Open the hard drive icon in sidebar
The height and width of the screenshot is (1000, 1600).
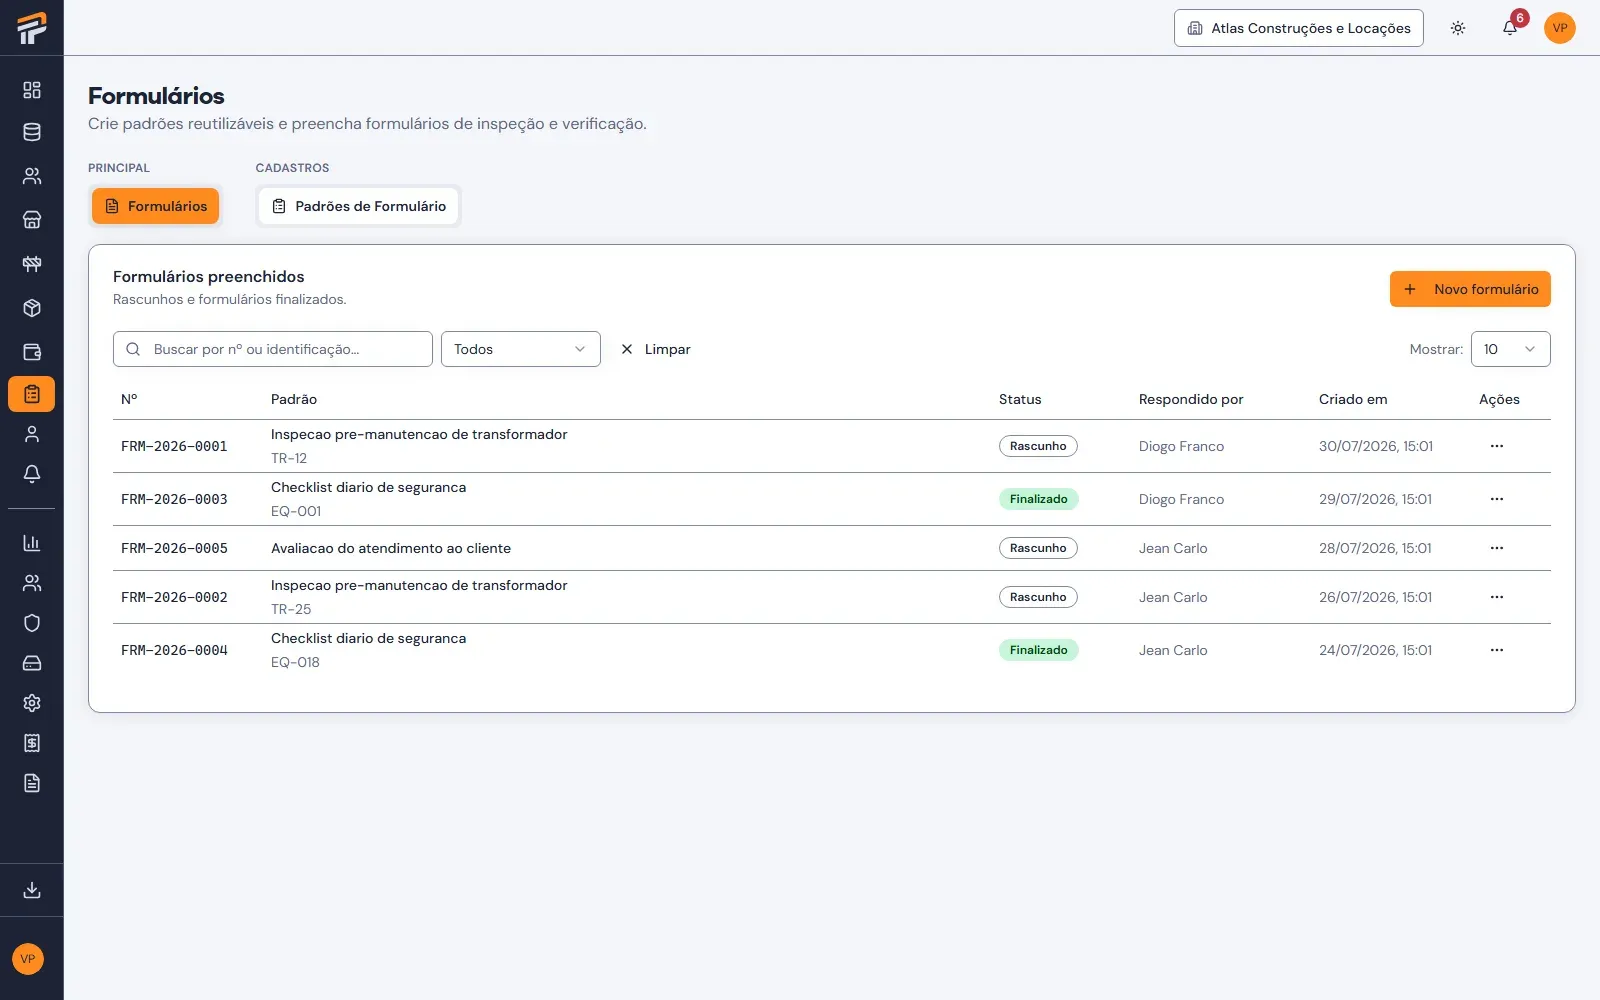(32, 663)
